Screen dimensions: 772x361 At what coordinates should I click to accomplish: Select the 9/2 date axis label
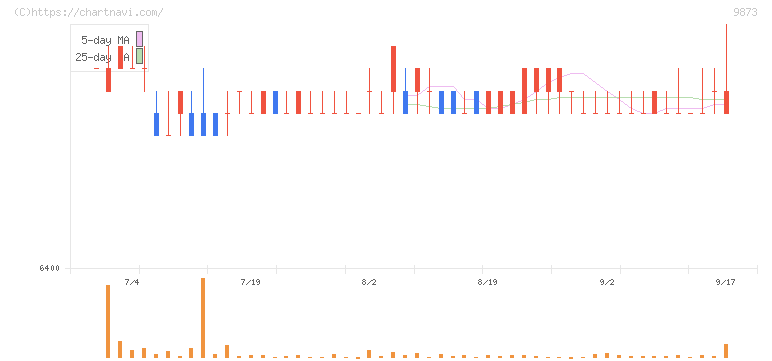(x=607, y=282)
